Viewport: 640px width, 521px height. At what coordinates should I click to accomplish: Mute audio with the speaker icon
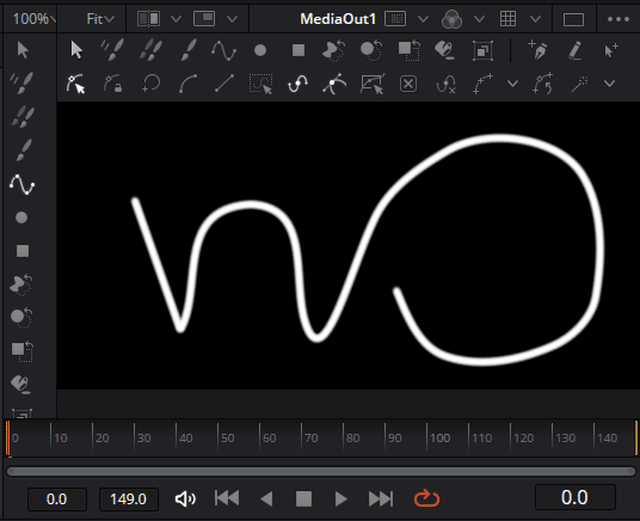pyautogui.click(x=185, y=499)
